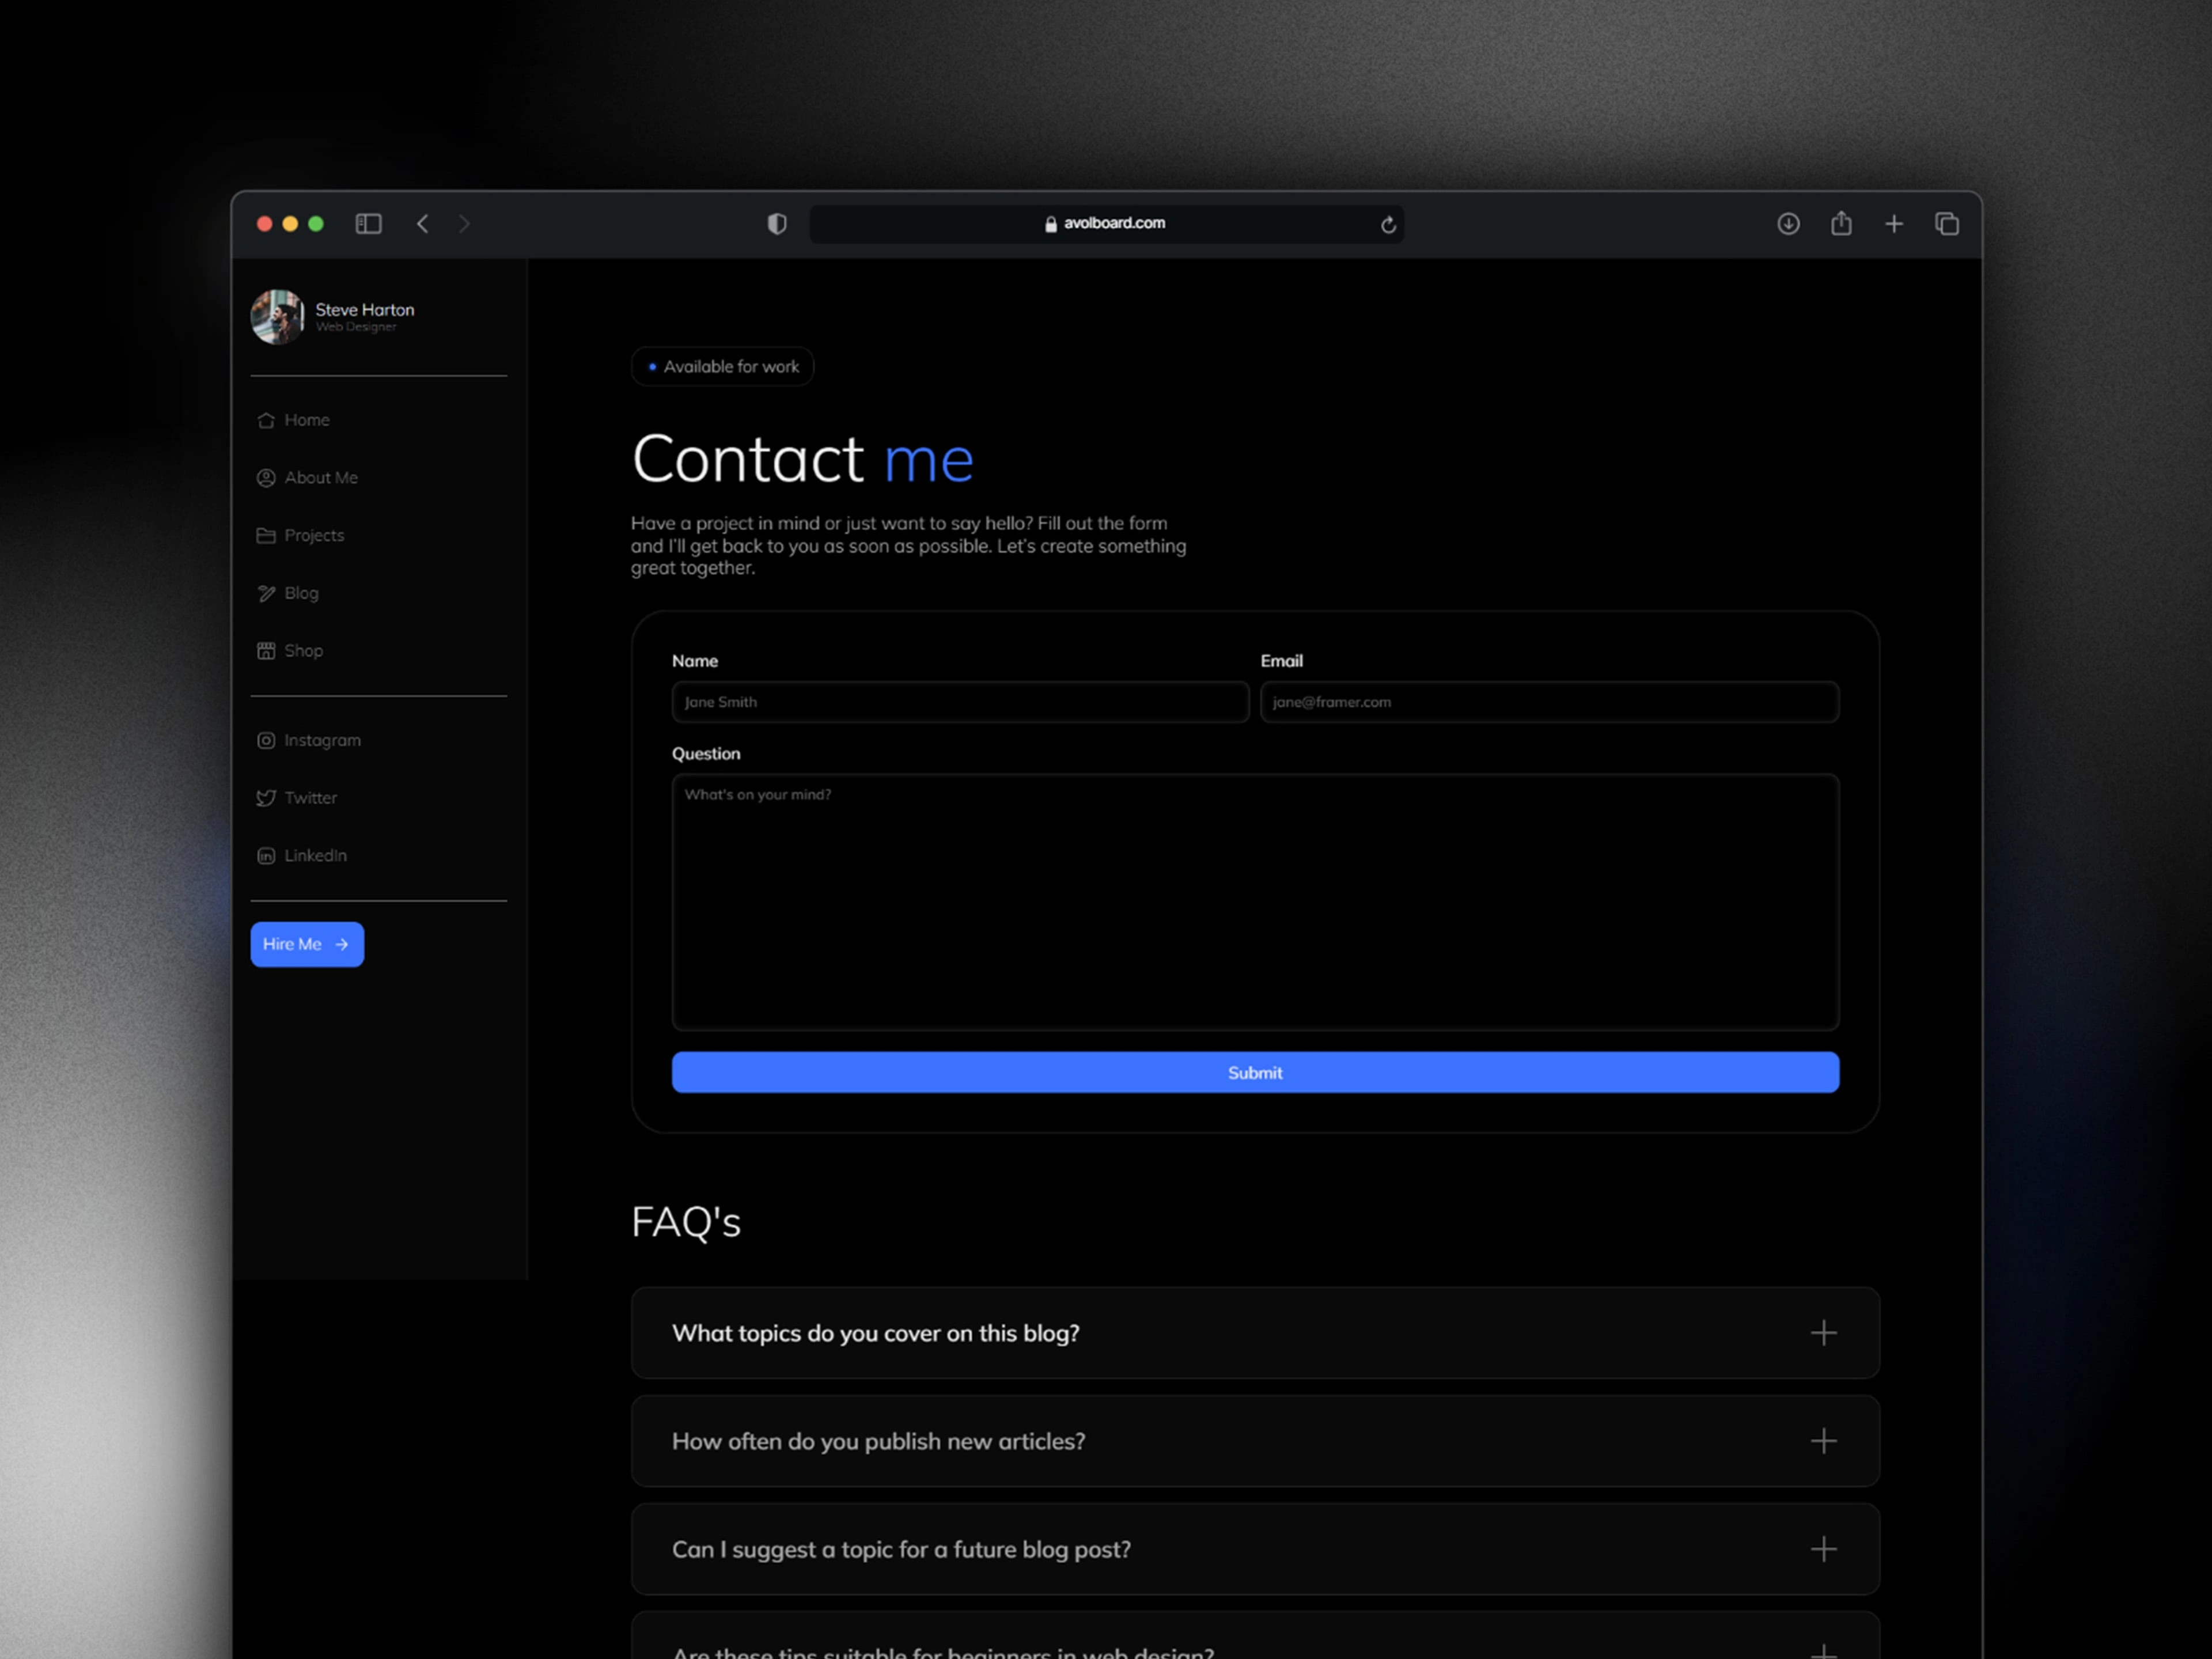
Task: Reload the page with the refresh icon
Action: (x=1388, y=225)
